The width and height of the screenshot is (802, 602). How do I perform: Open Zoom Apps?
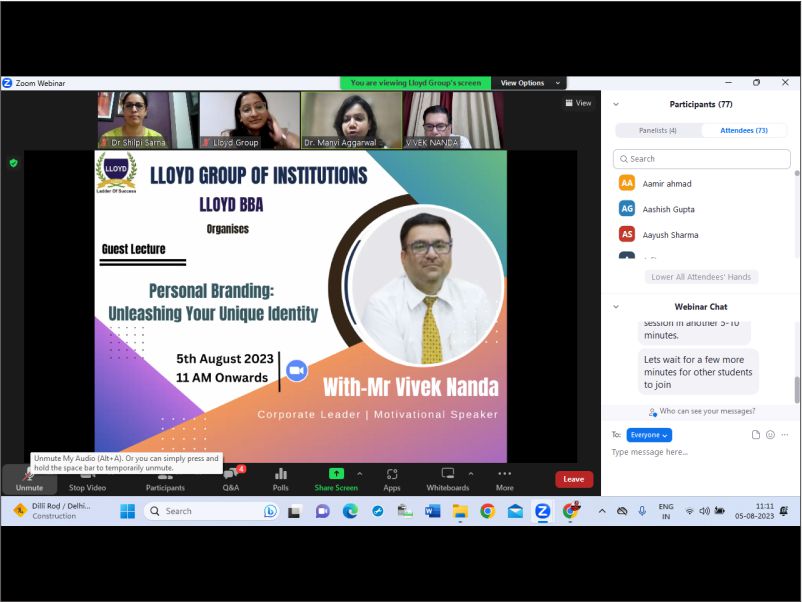(392, 480)
